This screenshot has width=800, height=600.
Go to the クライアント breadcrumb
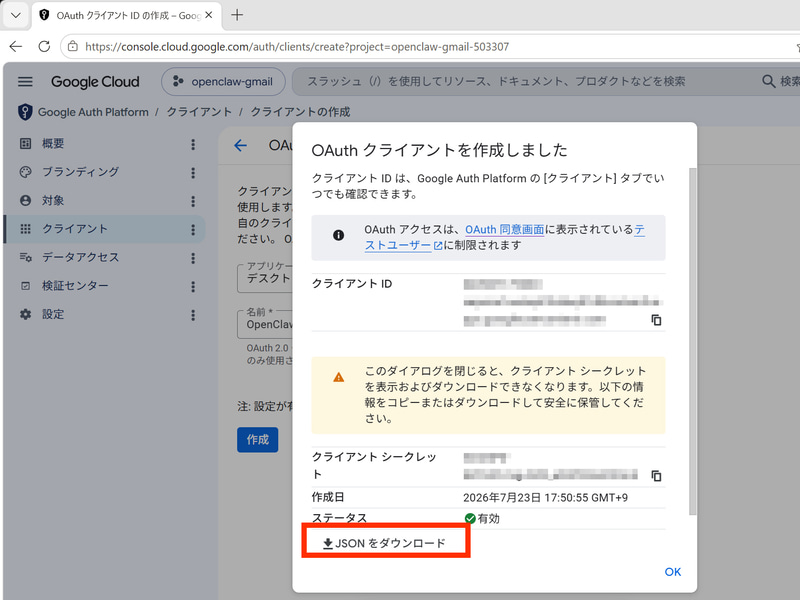199,112
